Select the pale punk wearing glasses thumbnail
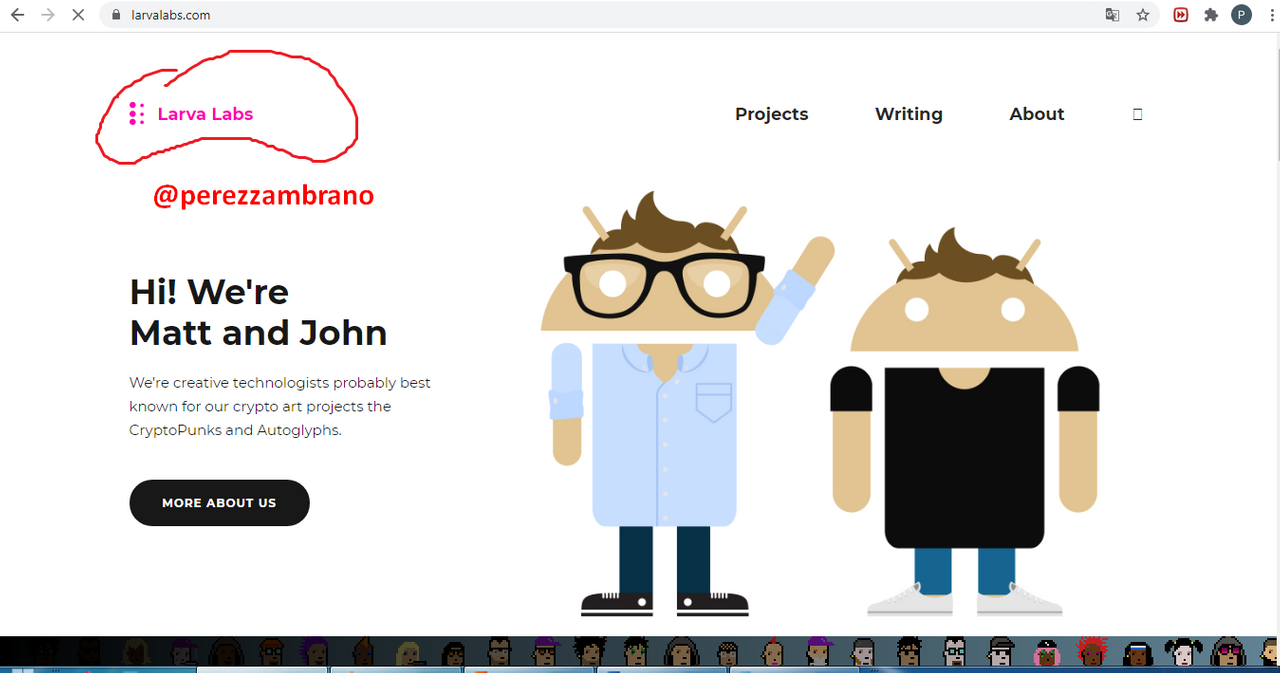The image size is (1280, 673). pos(956,651)
